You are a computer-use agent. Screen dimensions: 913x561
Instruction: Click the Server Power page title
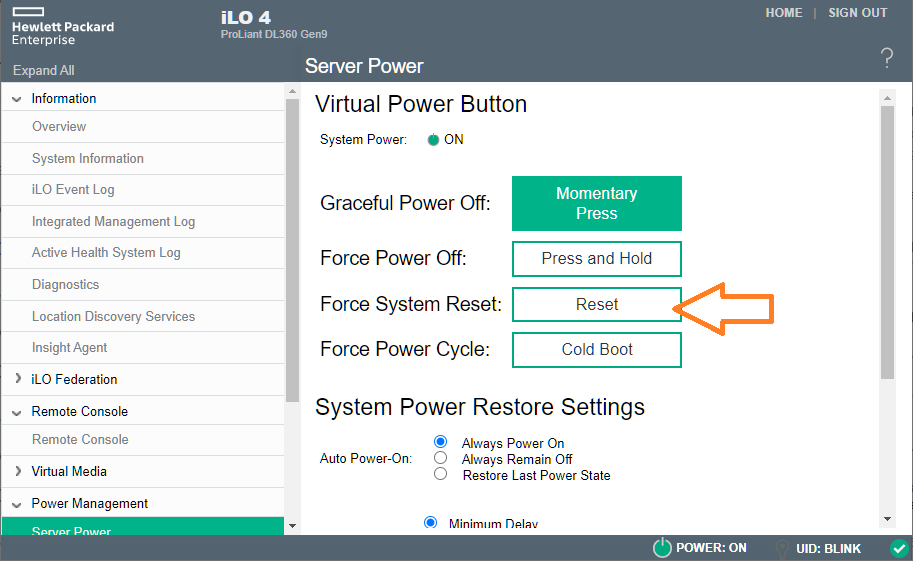tap(364, 66)
